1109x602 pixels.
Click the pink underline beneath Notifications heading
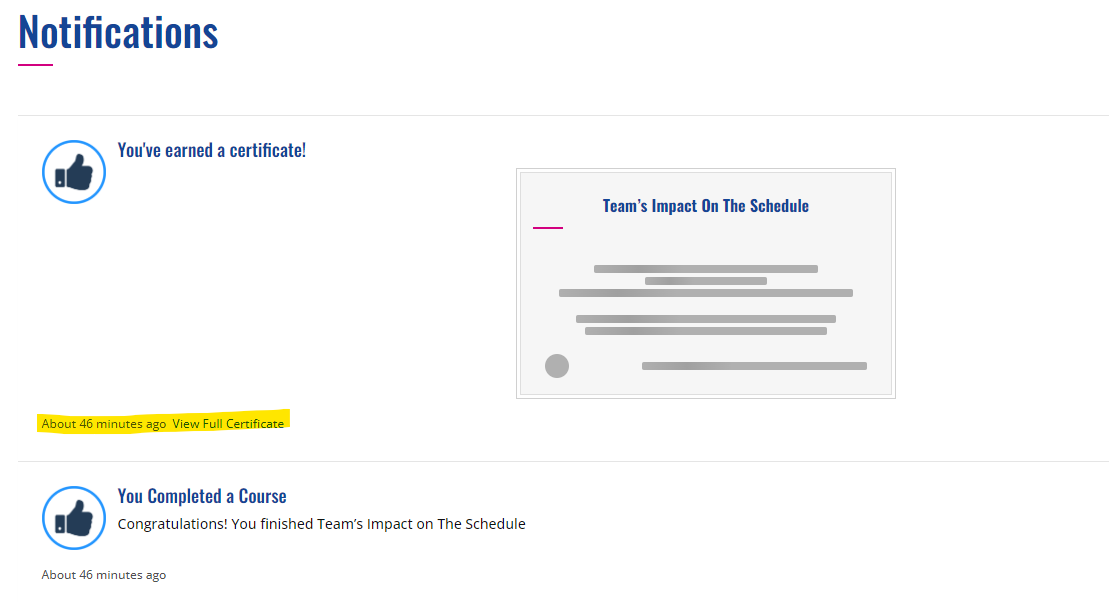(35, 65)
